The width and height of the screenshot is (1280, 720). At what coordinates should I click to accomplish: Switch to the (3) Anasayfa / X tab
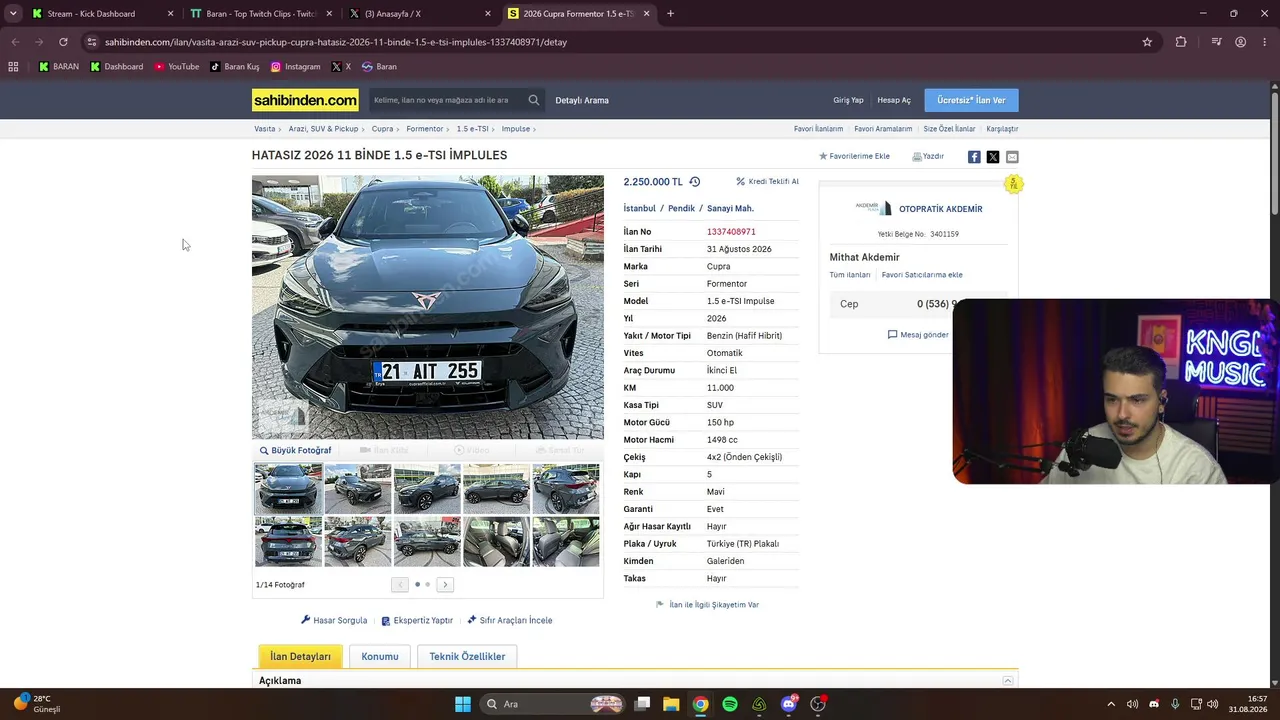420,14
